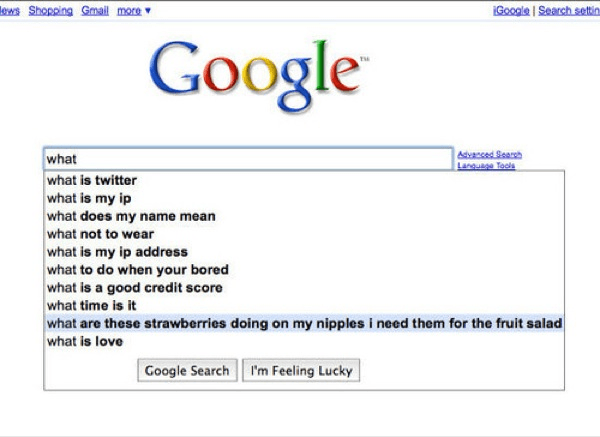Open iGoogle link
This screenshot has width=600, height=437.
[x=511, y=11]
